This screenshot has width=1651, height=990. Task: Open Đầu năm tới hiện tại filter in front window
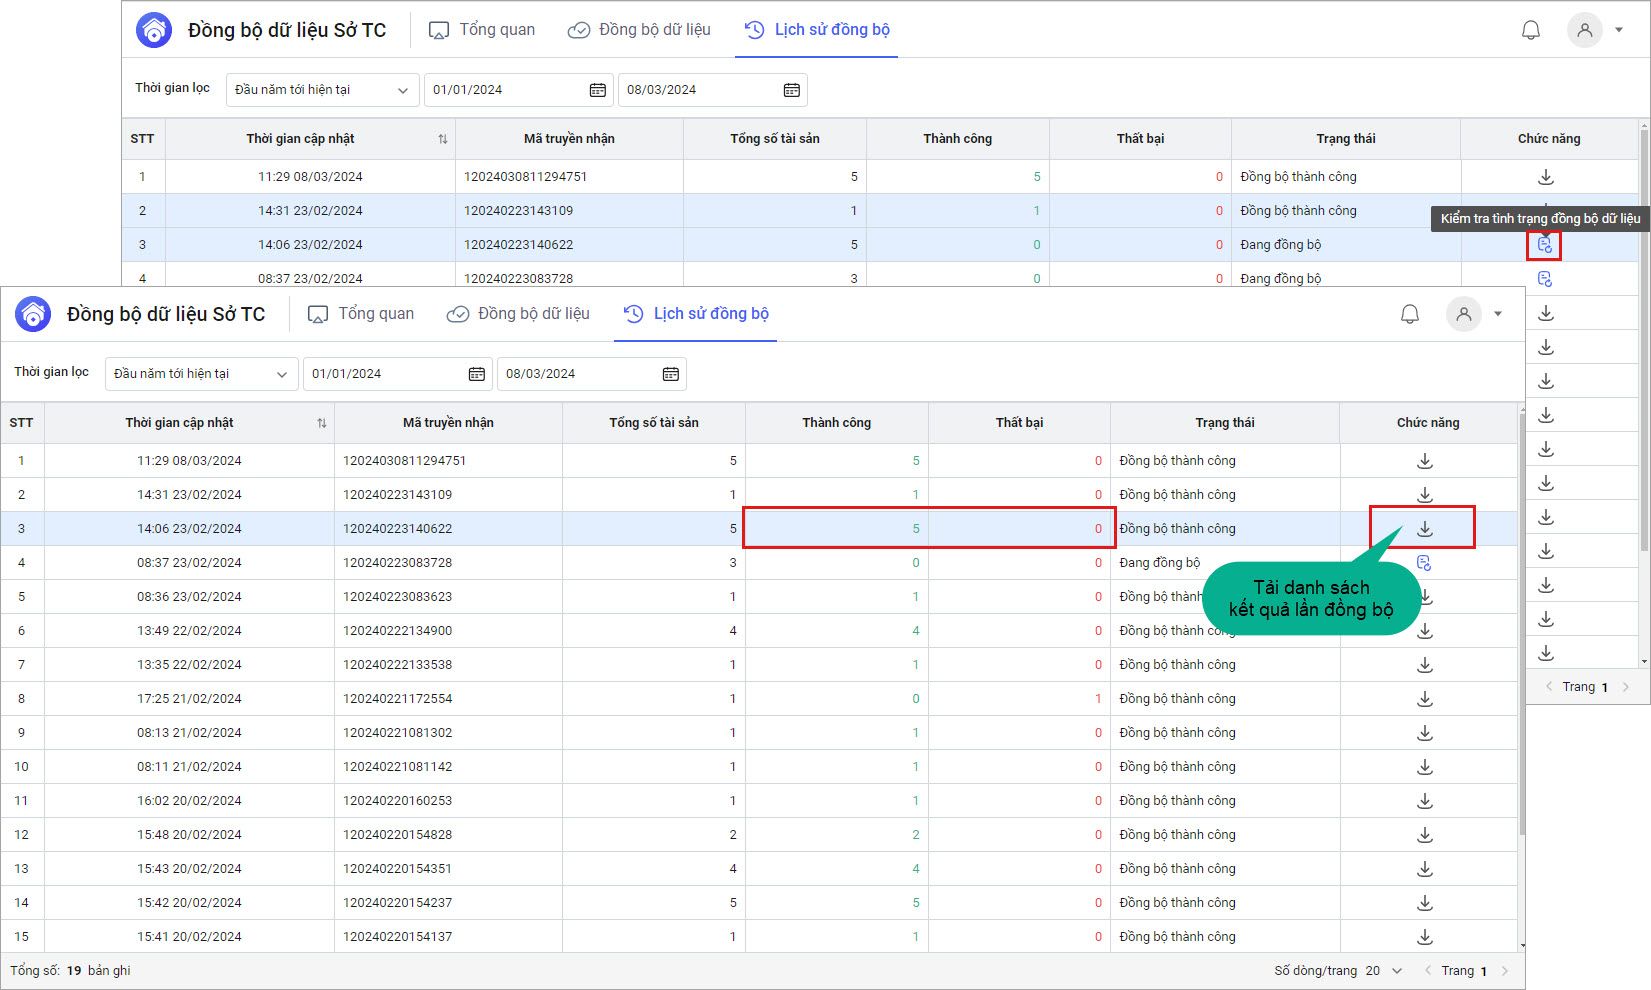(x=200, y=374)
